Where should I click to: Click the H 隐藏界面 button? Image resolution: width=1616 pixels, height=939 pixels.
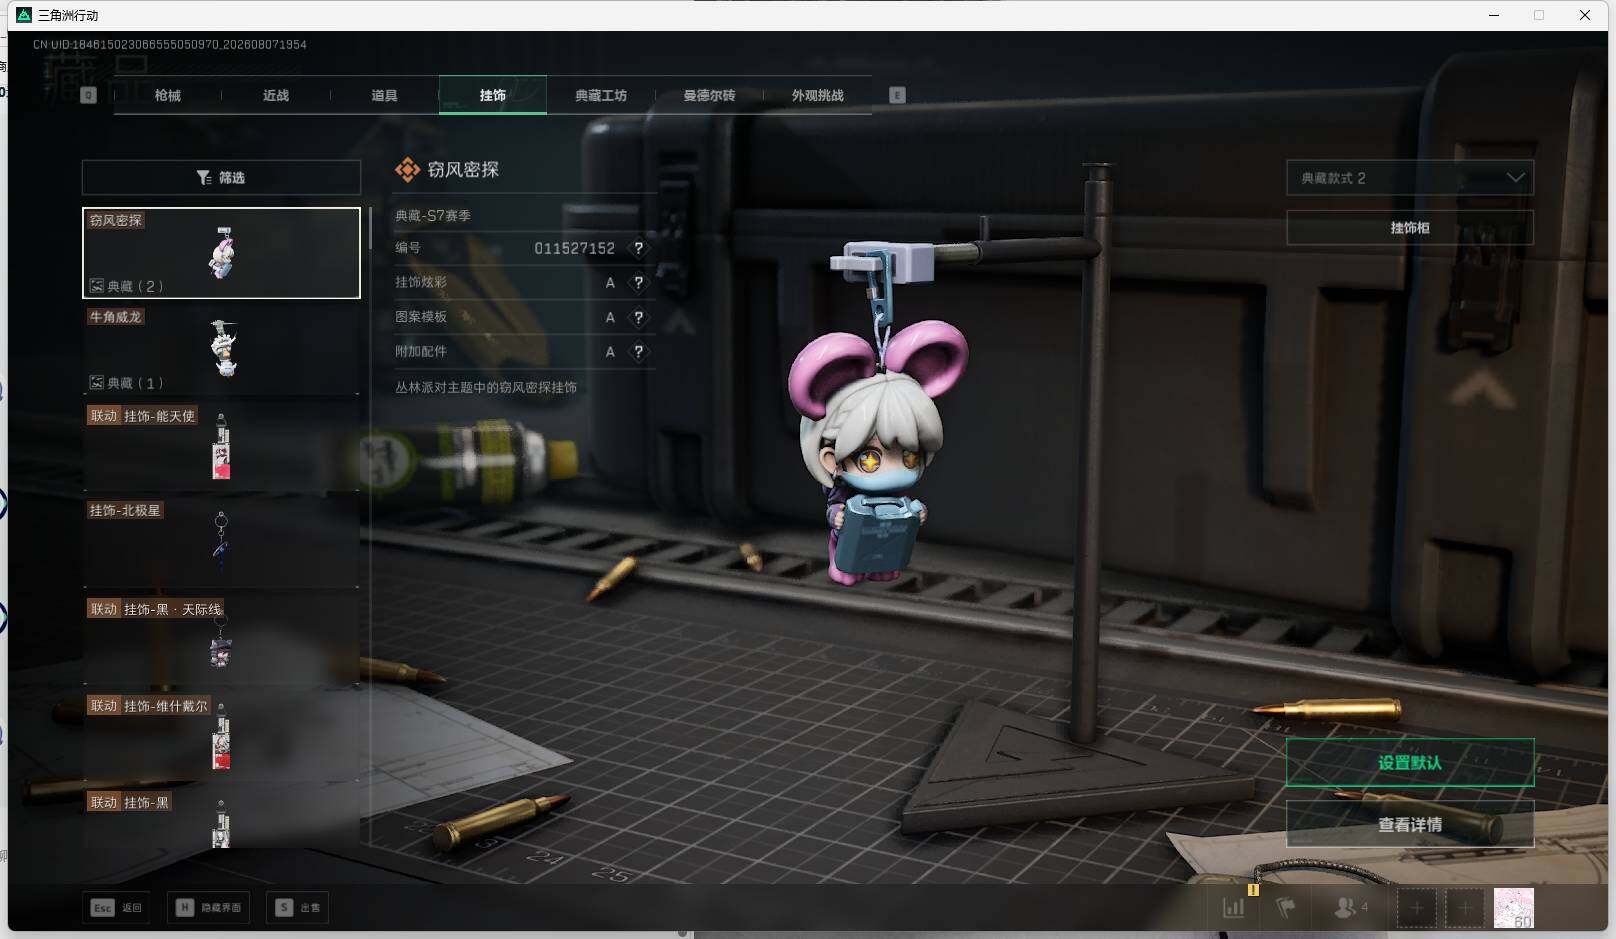pos(209,908)
